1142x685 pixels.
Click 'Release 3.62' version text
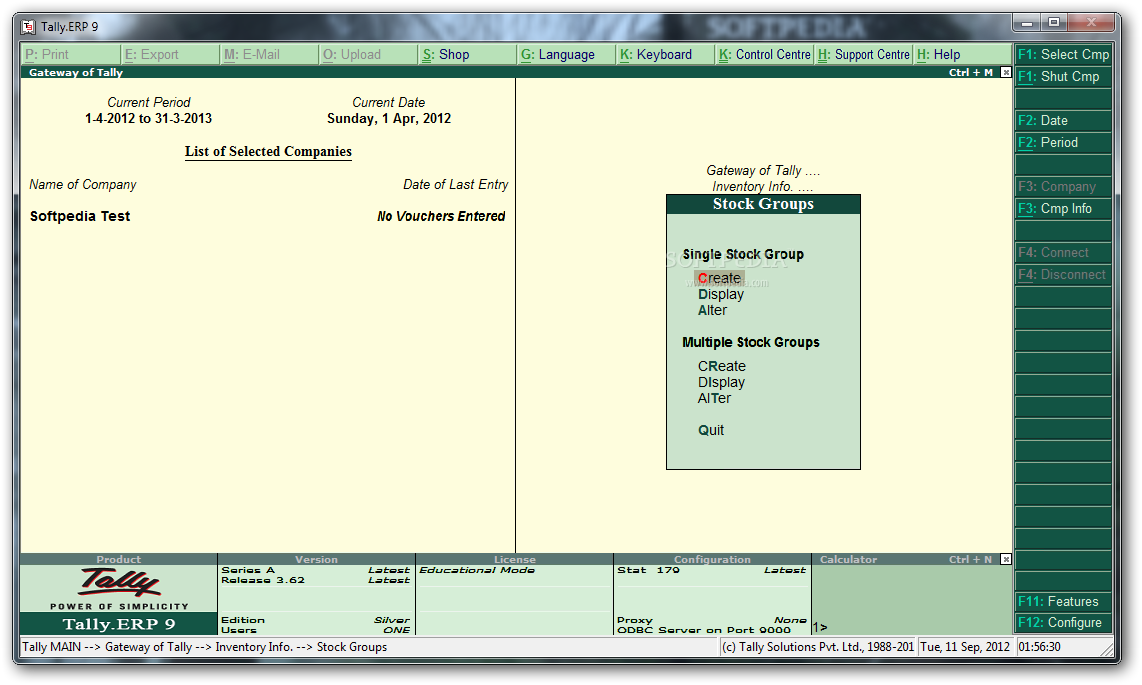[x=263, y=580]
